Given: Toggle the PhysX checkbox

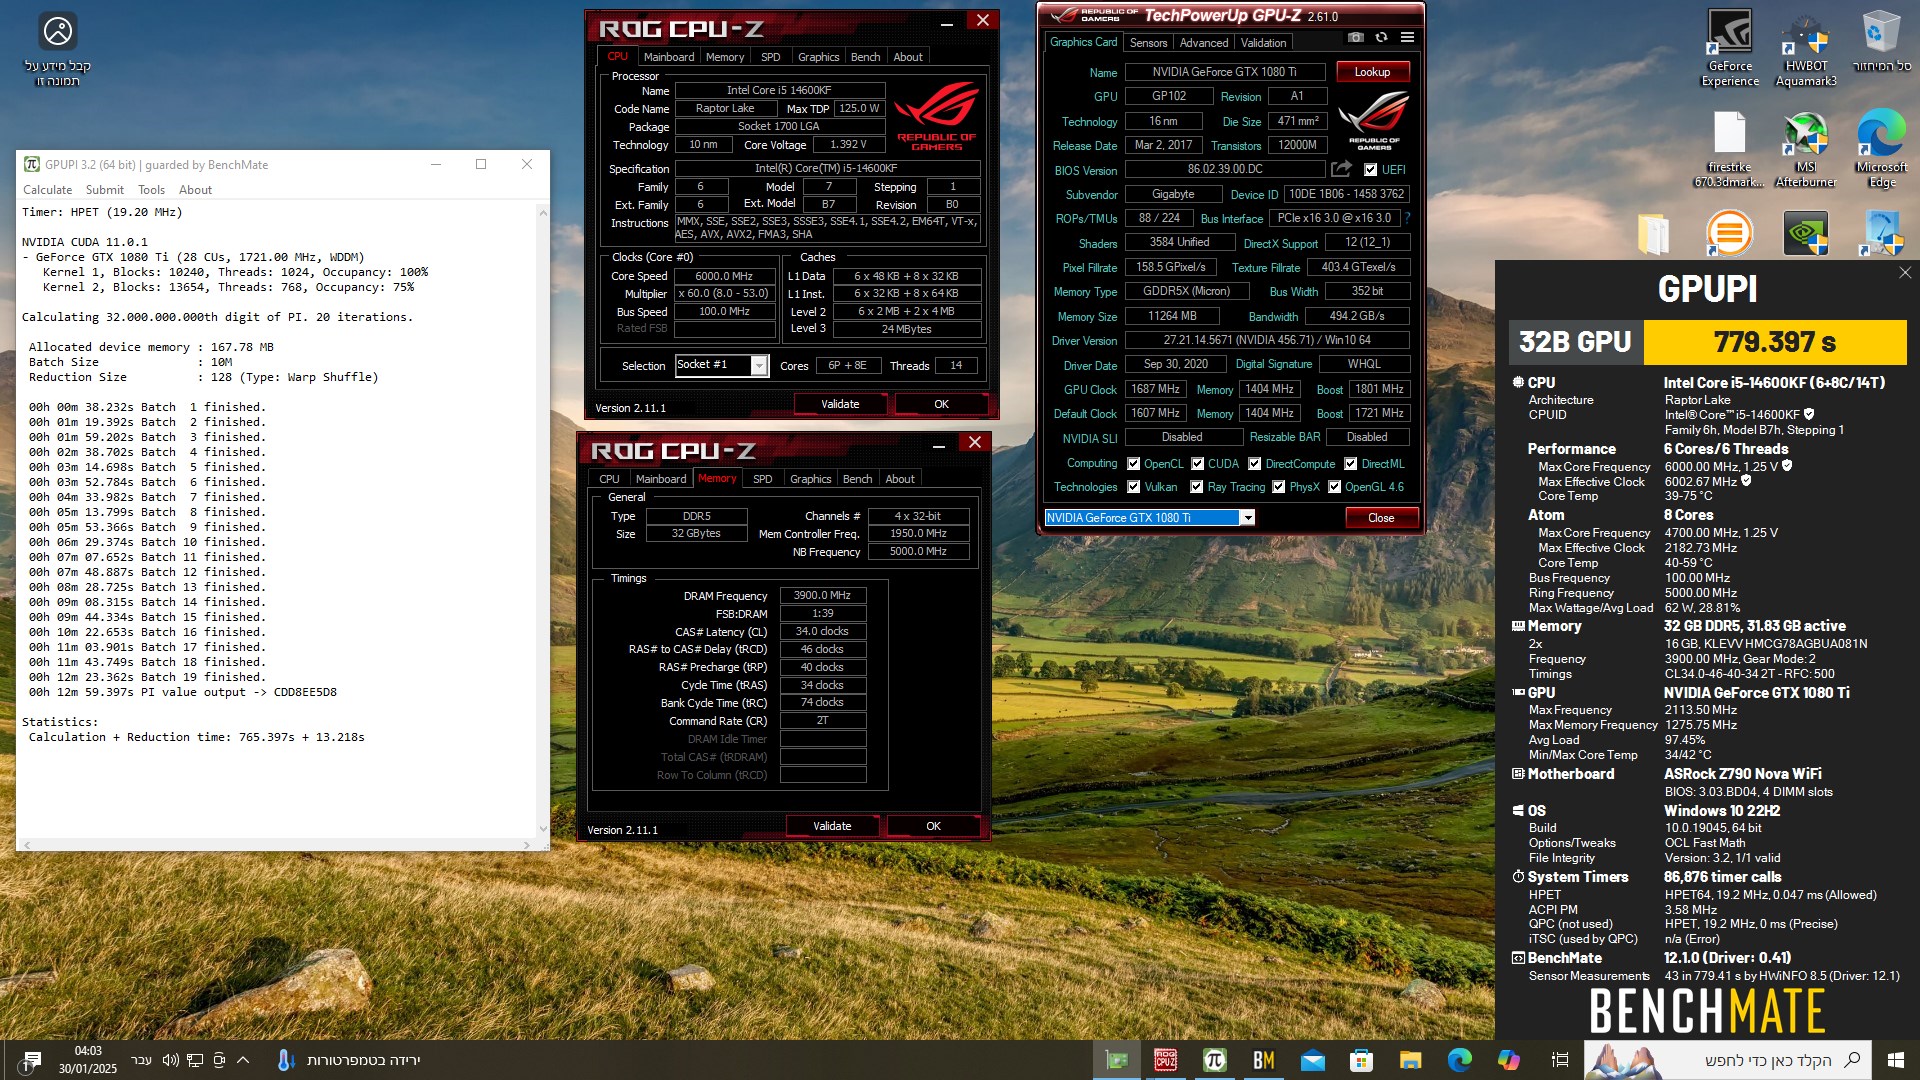Looking at the screenshot, I should tap(1278, 487).
